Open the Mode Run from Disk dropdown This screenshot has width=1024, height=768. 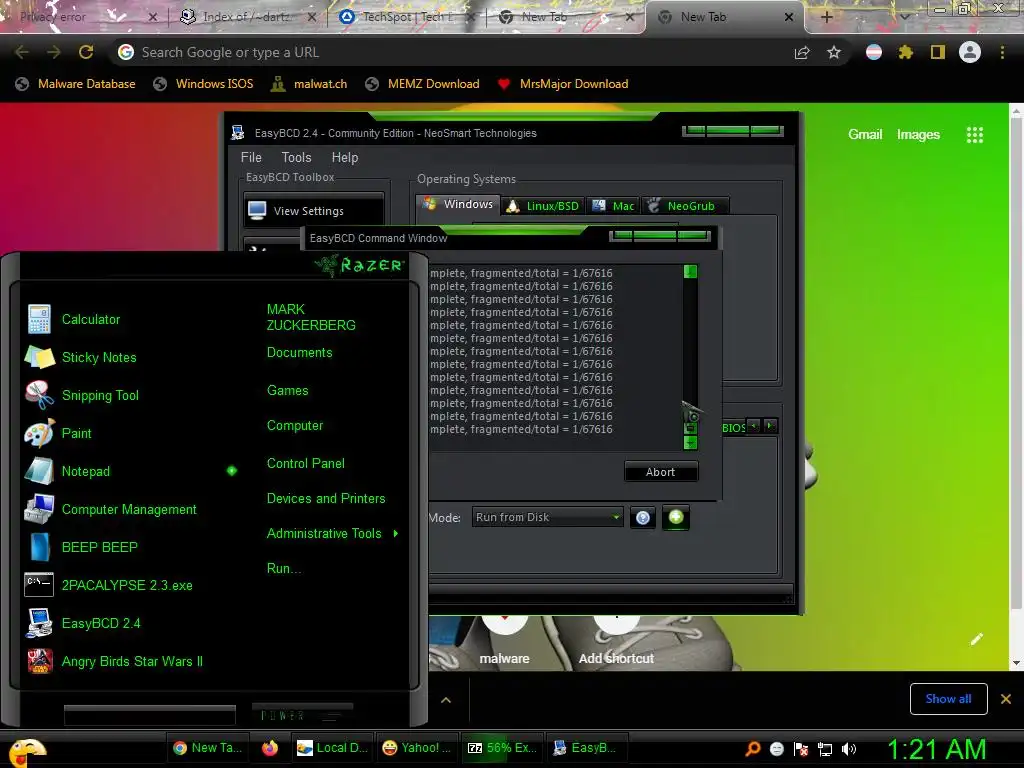pos(547,517)
